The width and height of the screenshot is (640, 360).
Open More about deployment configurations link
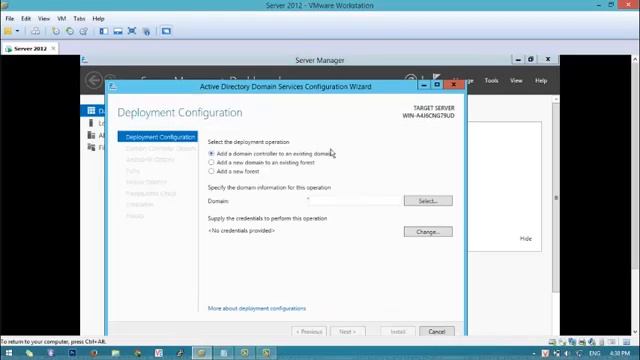click(257, 309)
